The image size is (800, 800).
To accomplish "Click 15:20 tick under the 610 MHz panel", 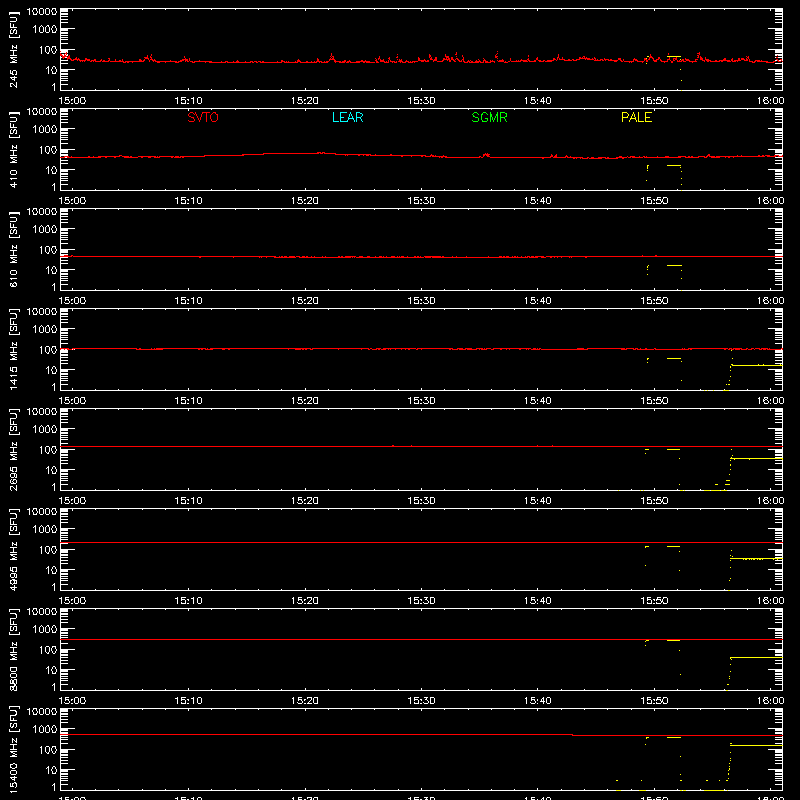I will [x=305, y=301].
